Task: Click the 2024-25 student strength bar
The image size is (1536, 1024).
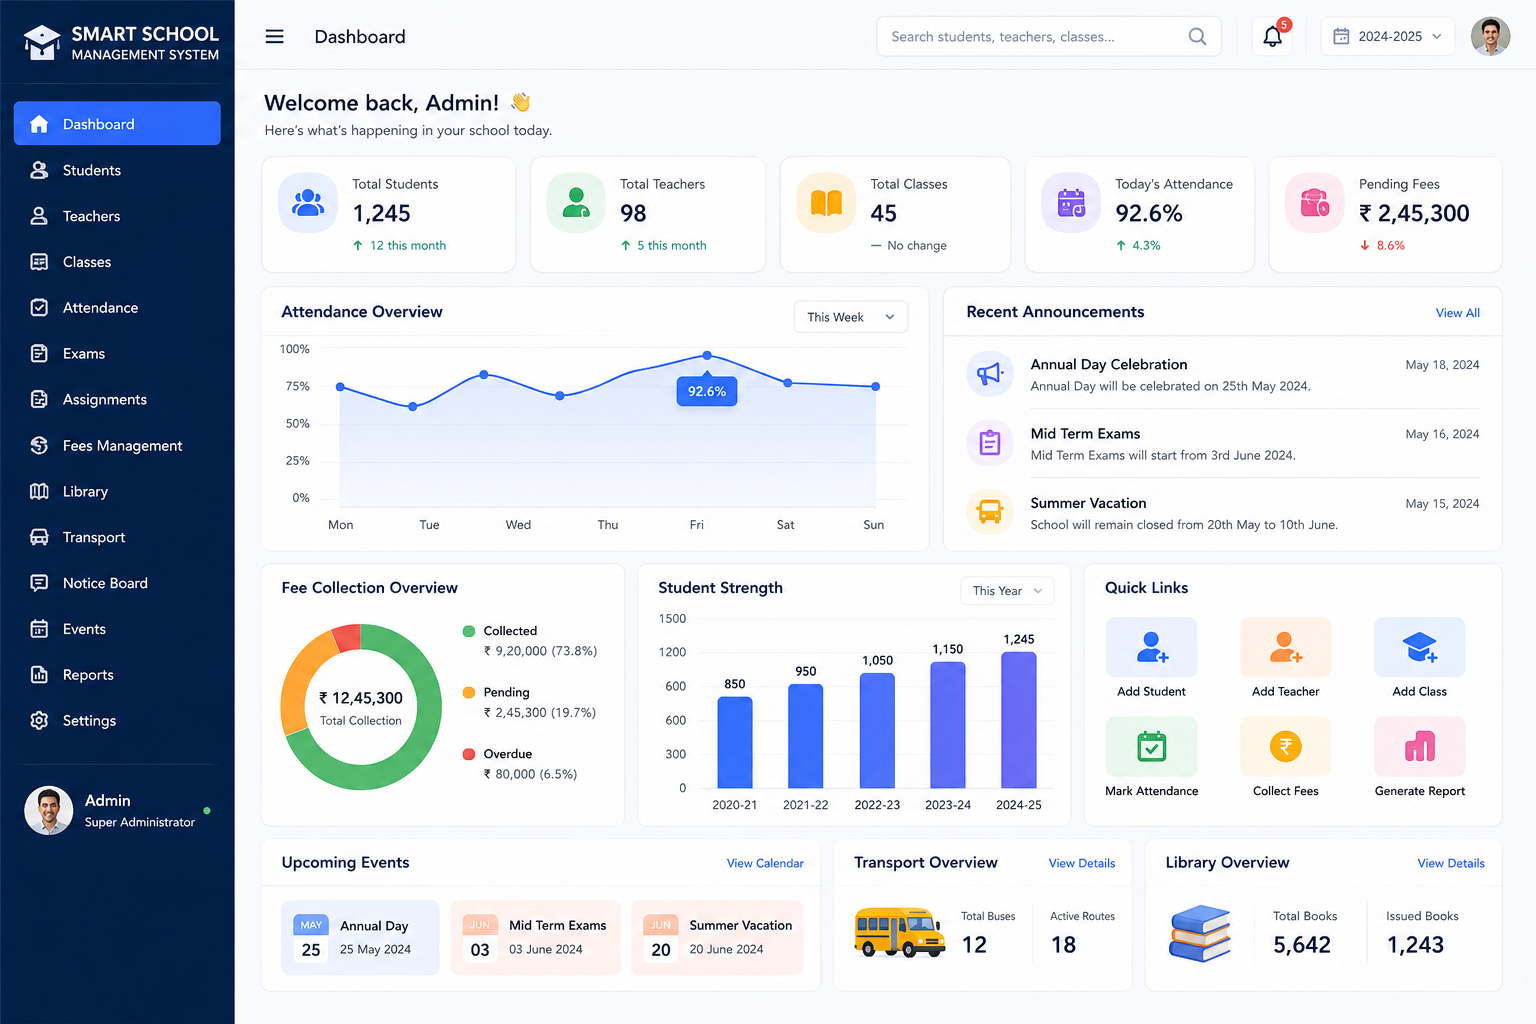Action: 1019,720
